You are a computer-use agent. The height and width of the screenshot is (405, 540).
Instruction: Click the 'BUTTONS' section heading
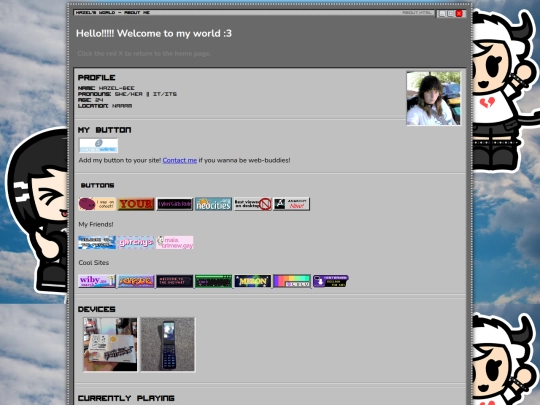(x=97, y=185)
